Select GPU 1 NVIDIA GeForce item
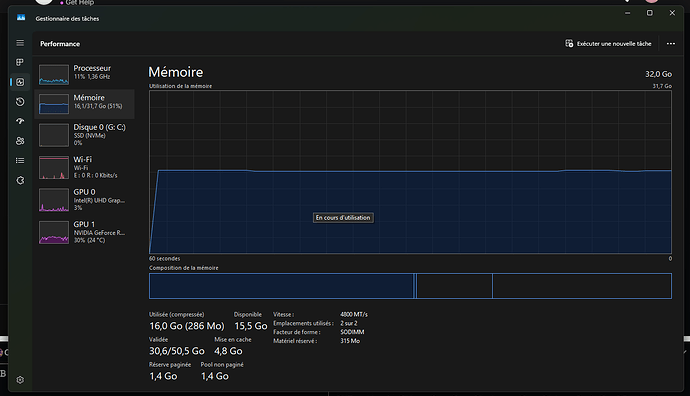 pos(84,232)
